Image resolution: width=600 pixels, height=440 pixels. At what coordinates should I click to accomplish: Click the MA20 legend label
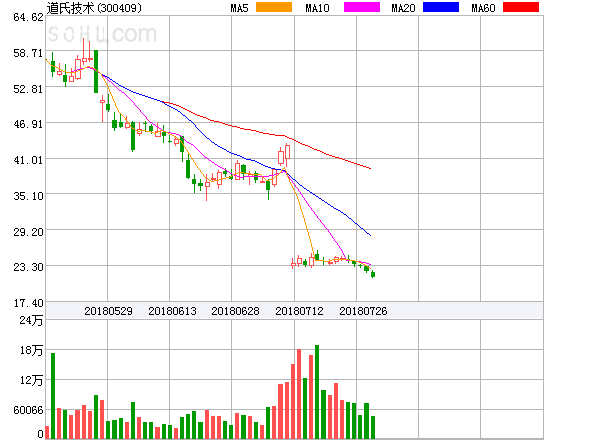click(403, 8)
